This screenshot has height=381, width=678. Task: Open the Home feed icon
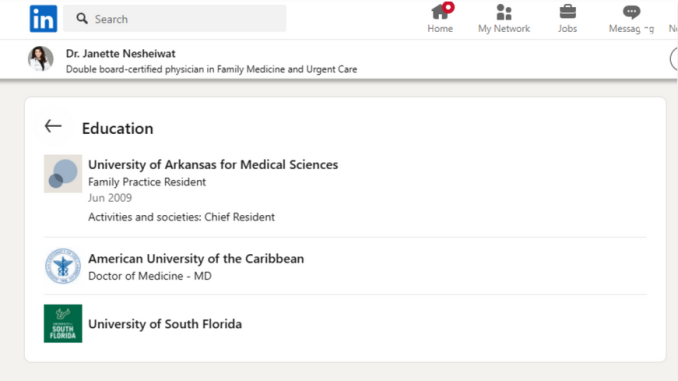440,12
